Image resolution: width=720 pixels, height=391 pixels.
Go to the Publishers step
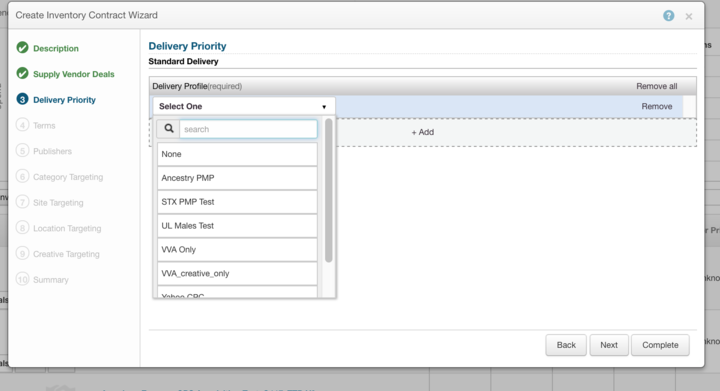tap(52, 151)
